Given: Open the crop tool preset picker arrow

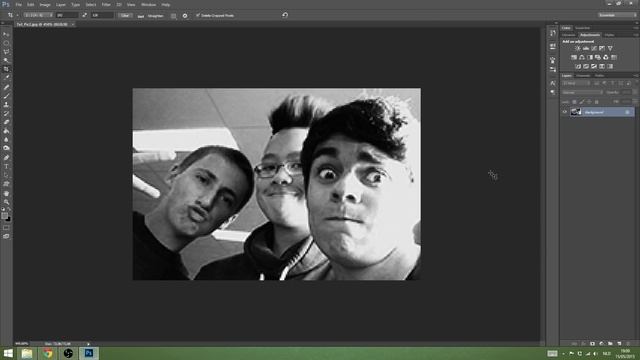Looking at the screenshot, I should pyautogui.click(x=18, y=15).
